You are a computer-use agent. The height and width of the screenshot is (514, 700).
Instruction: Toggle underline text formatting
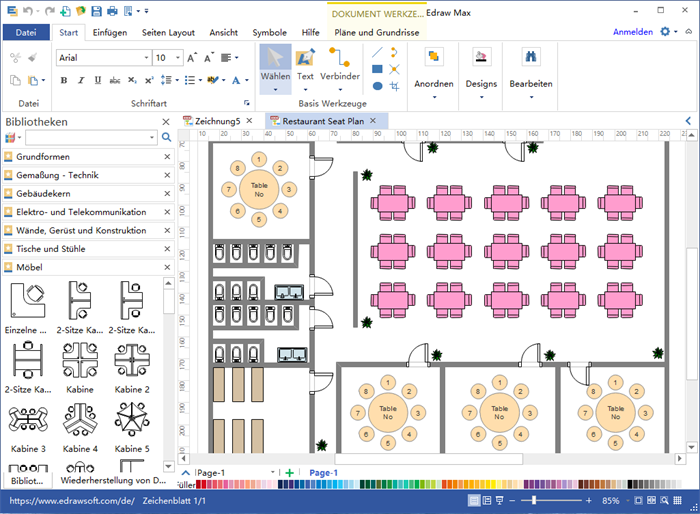(x=98, y=80)
